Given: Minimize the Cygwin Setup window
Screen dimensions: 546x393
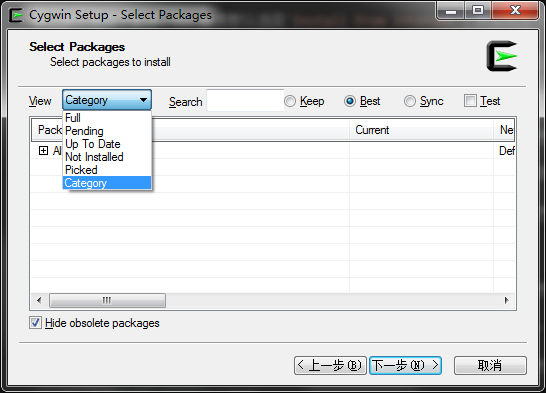Looking at the screenshot, I should point(451,11).
